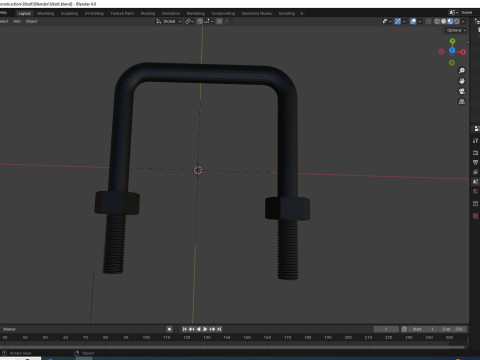
Task: Click the End frame field showing 250
Action: tap(453, 329)
